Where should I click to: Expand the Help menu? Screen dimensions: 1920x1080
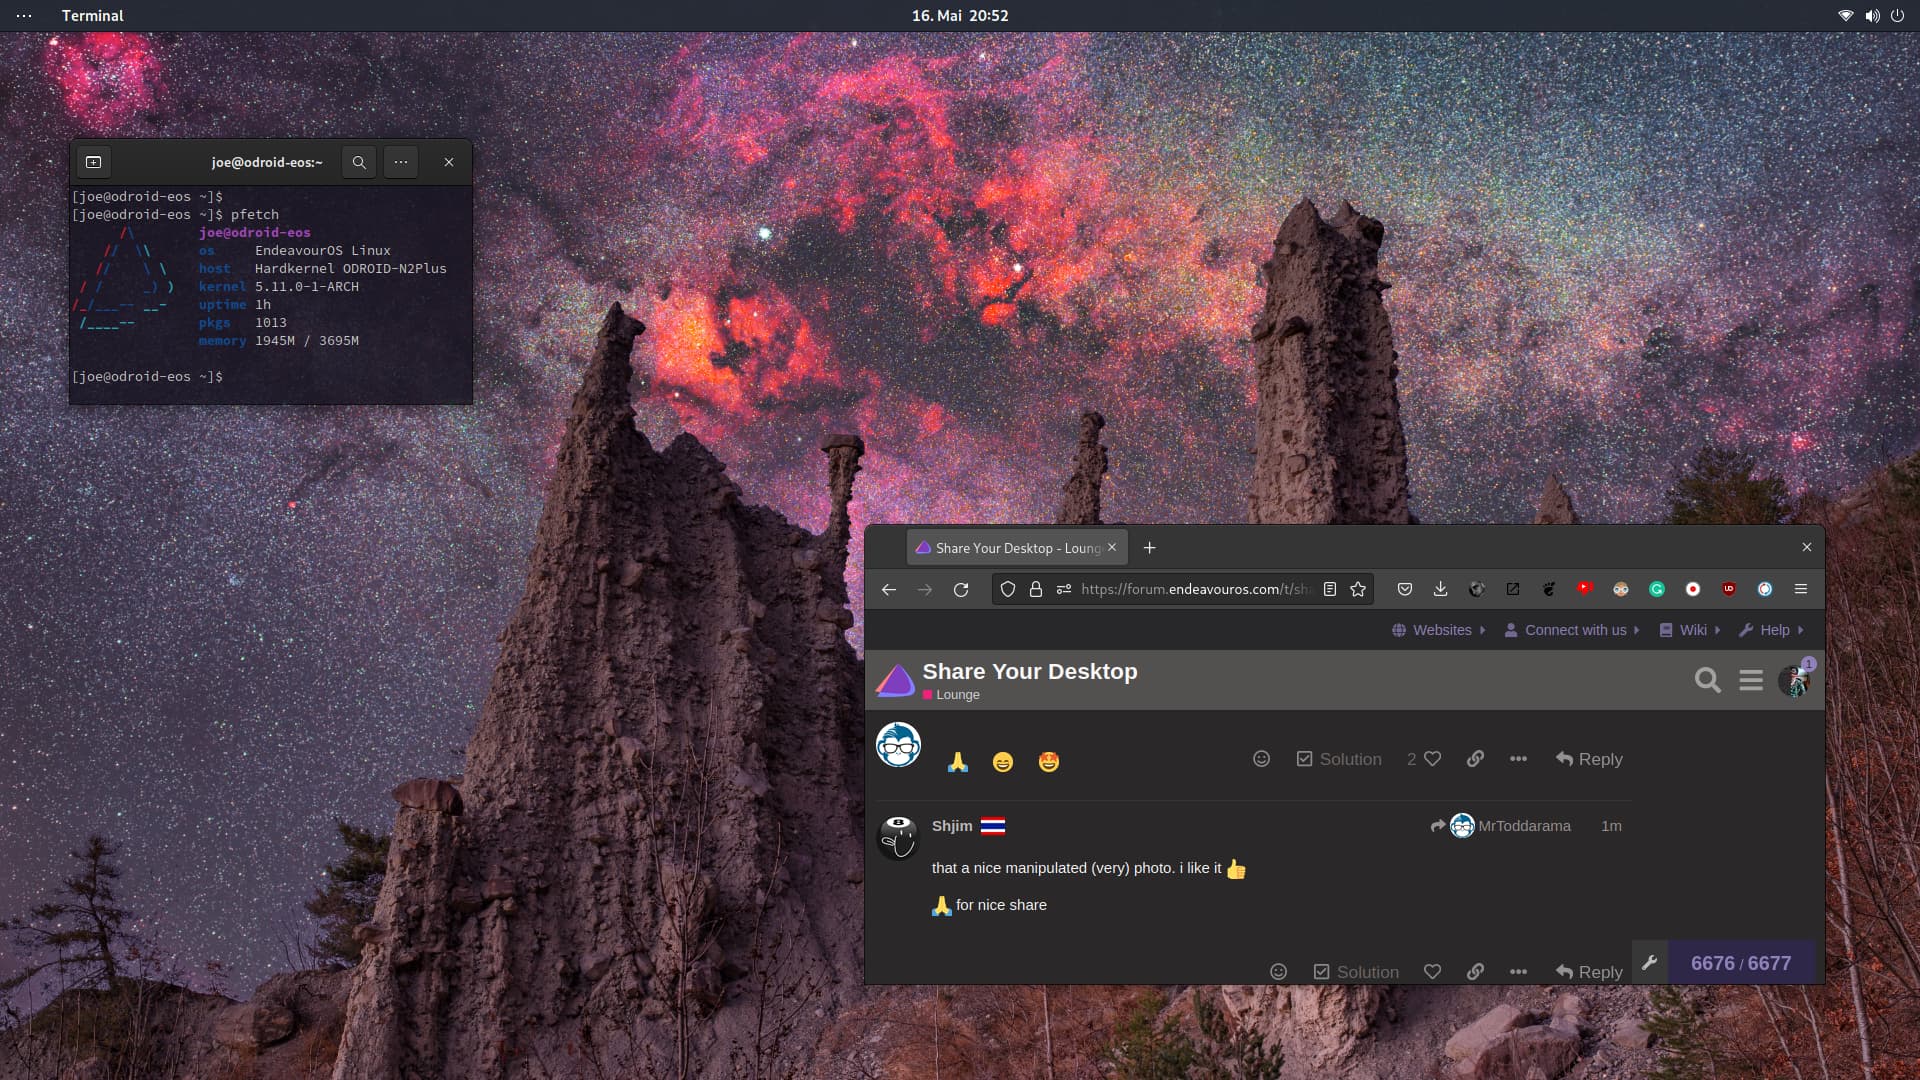coord(1771,630)
